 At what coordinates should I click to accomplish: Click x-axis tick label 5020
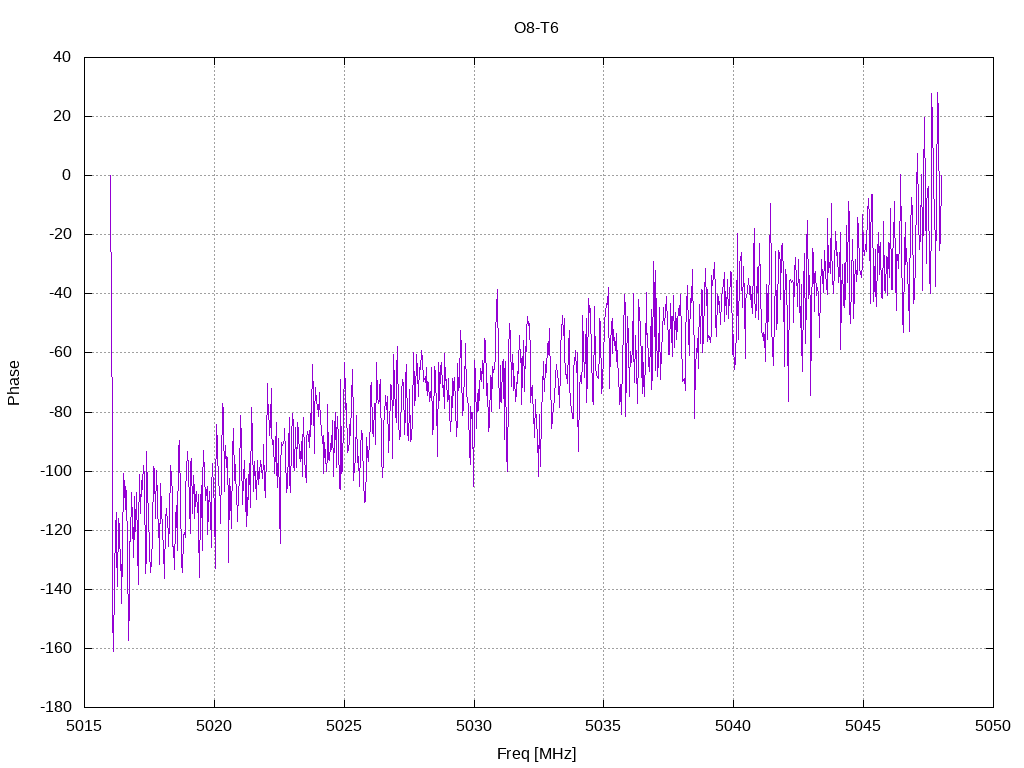214,726
